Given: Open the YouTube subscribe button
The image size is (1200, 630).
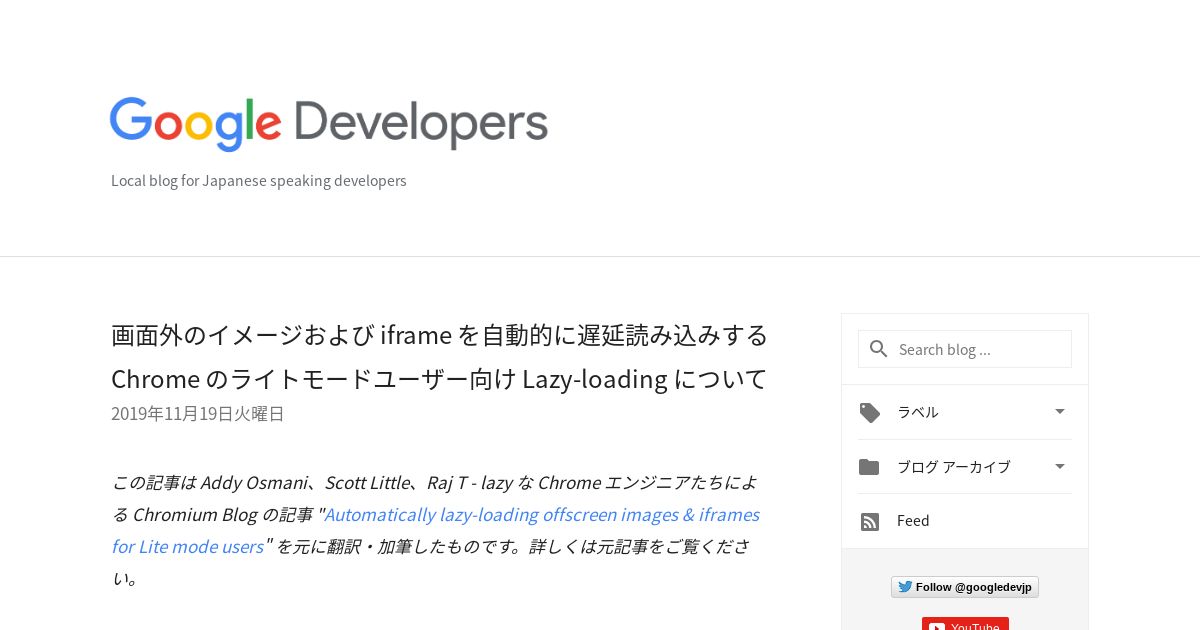Looking at the screenshot, I should pyautogui.click(x=965, y=624).
